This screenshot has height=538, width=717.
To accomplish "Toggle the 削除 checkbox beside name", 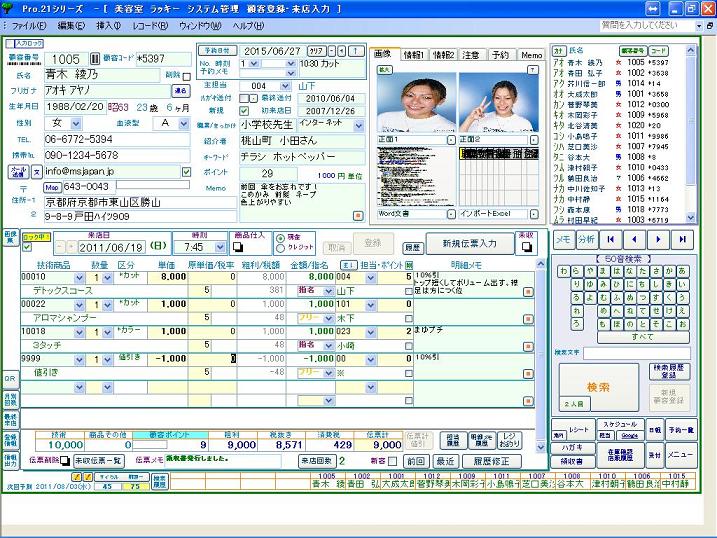I will pos(186,77).
